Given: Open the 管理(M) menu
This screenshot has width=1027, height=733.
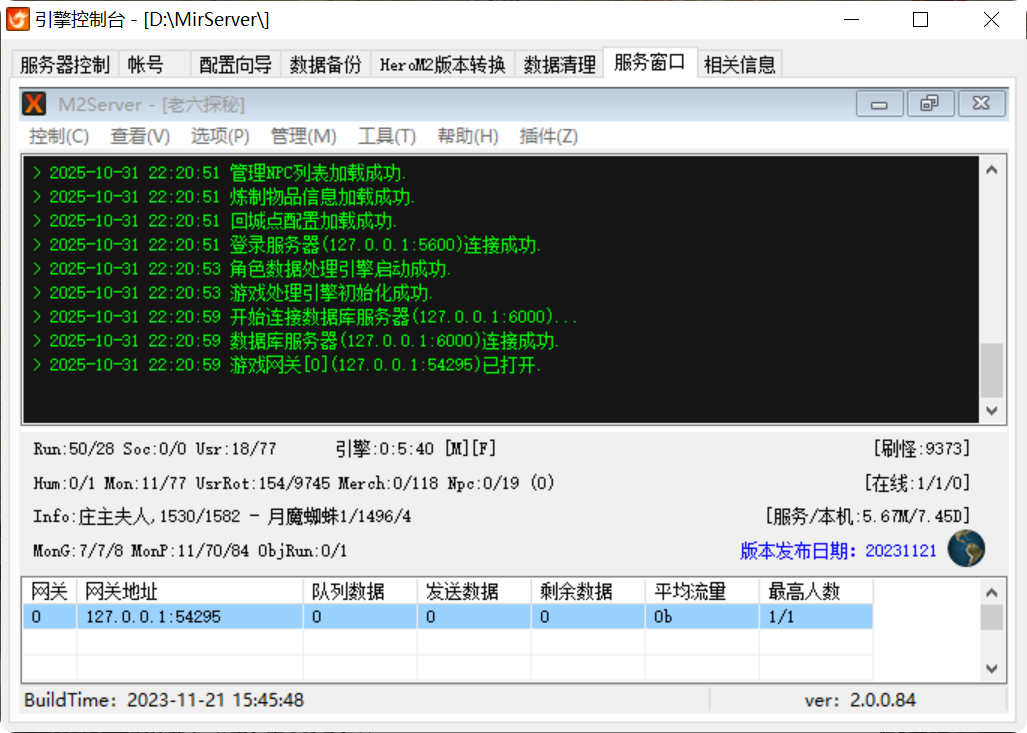Looking at the screenshot, I should coord(302,137).
